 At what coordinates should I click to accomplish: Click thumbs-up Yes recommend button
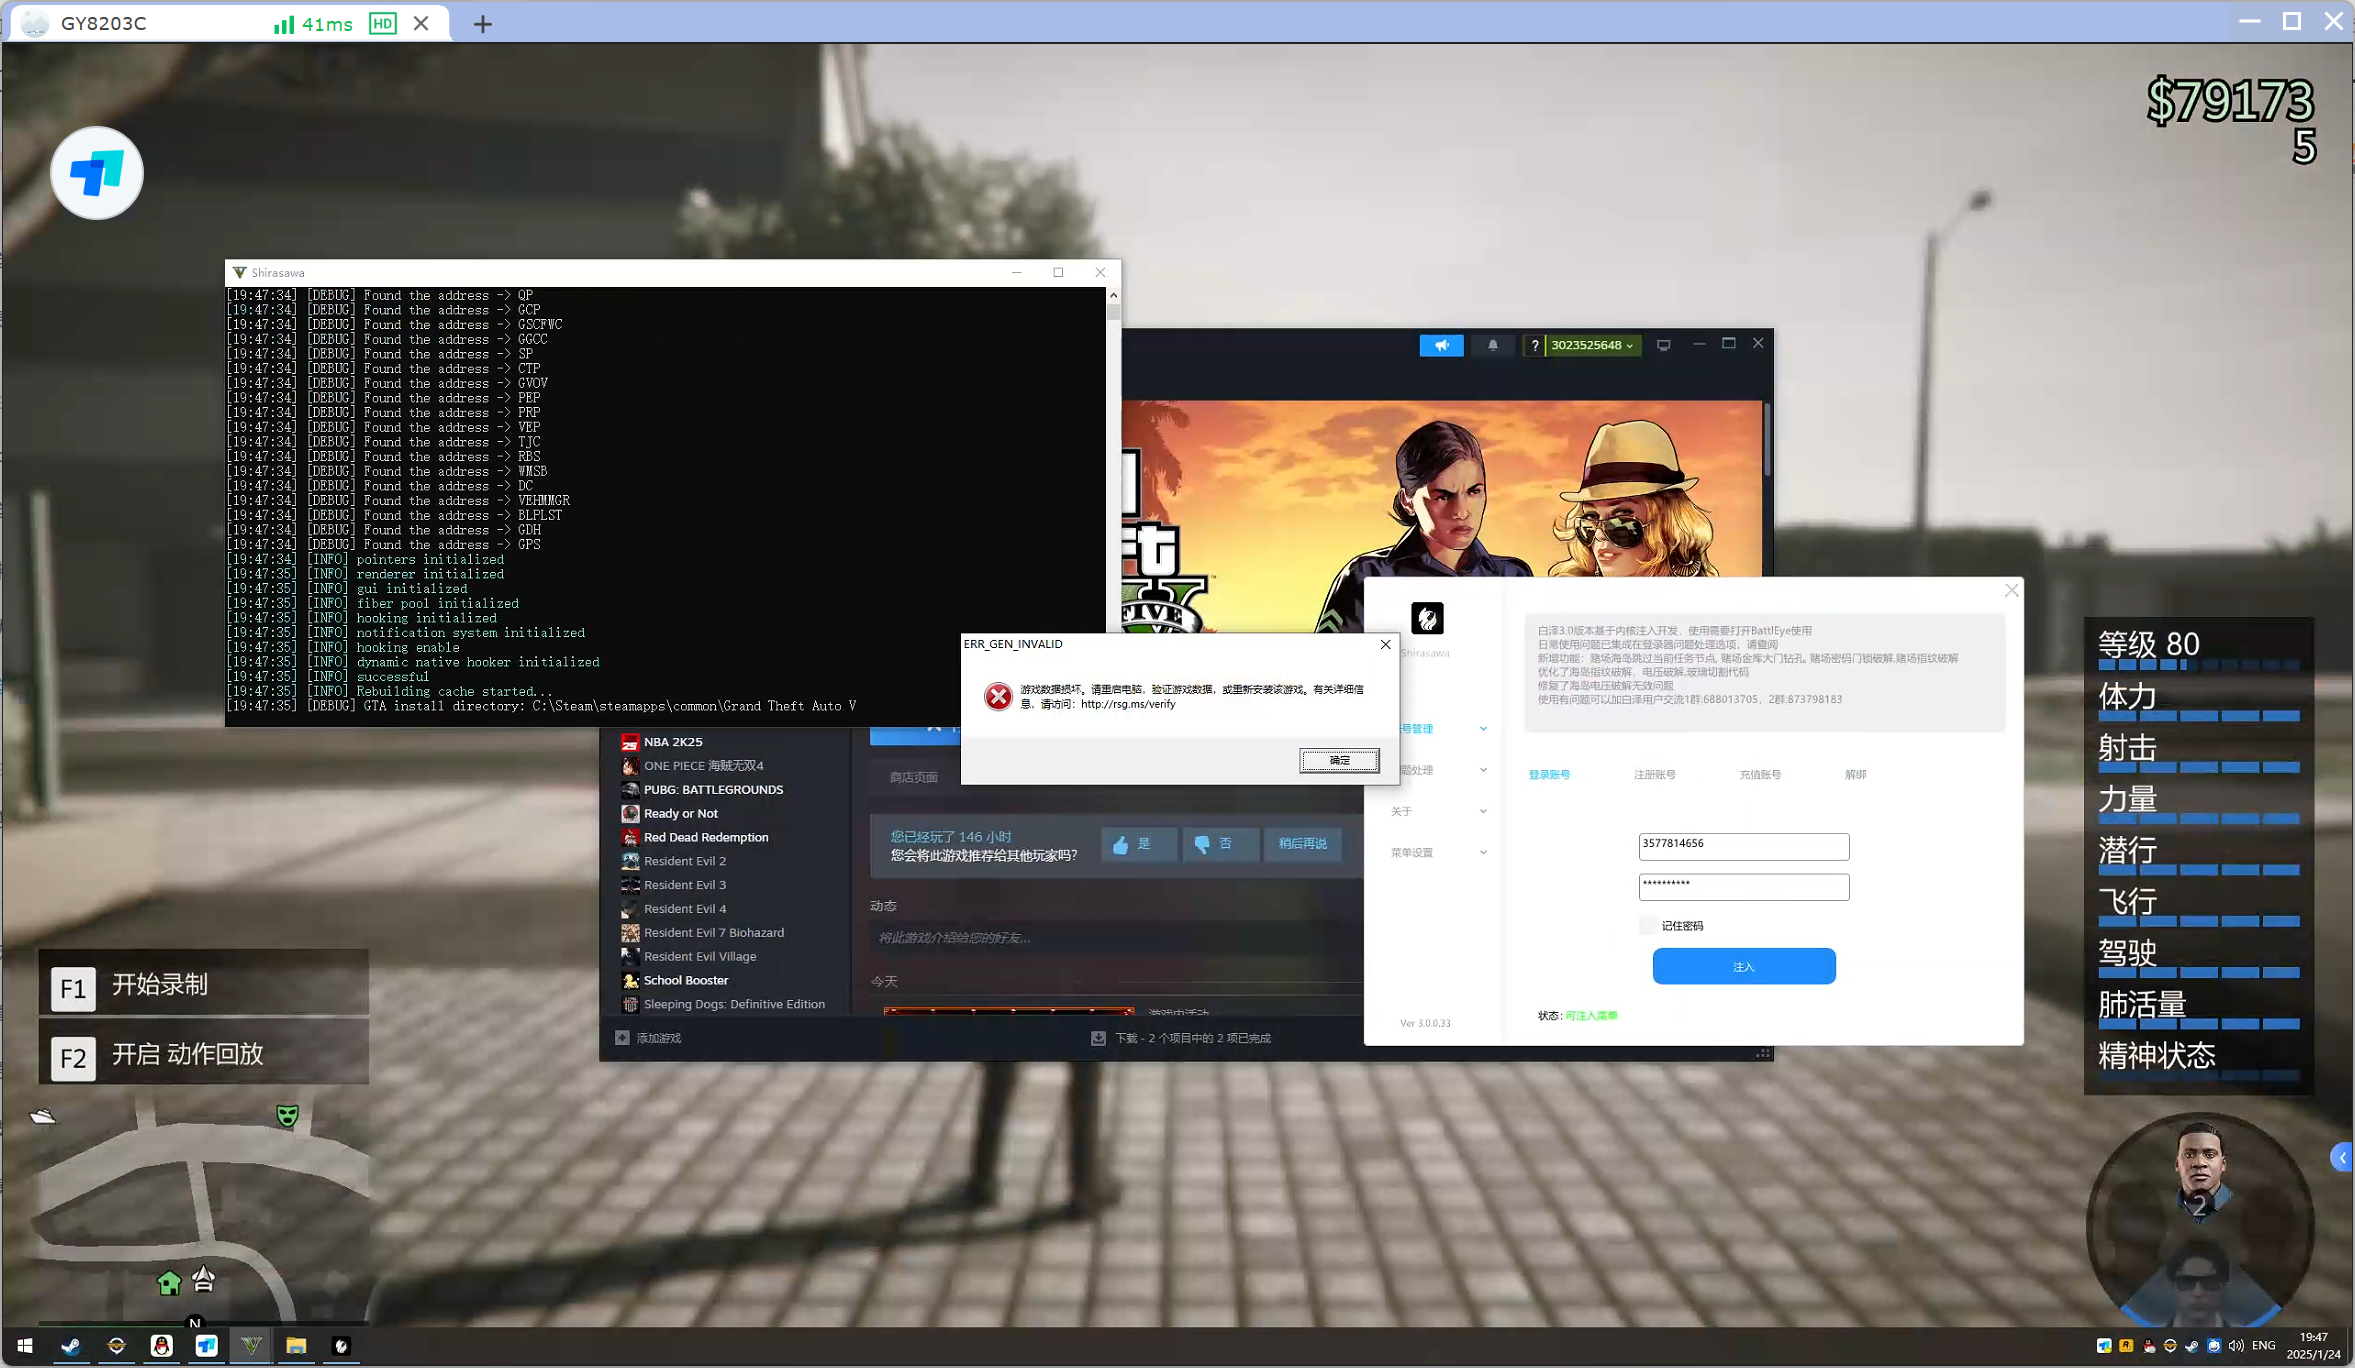[1137, 844]
